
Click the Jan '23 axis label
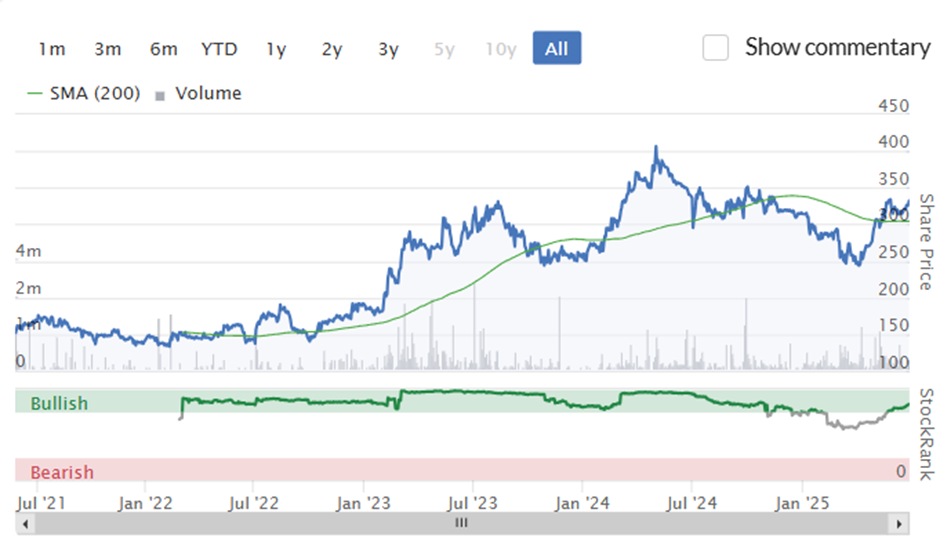[363, 503]
